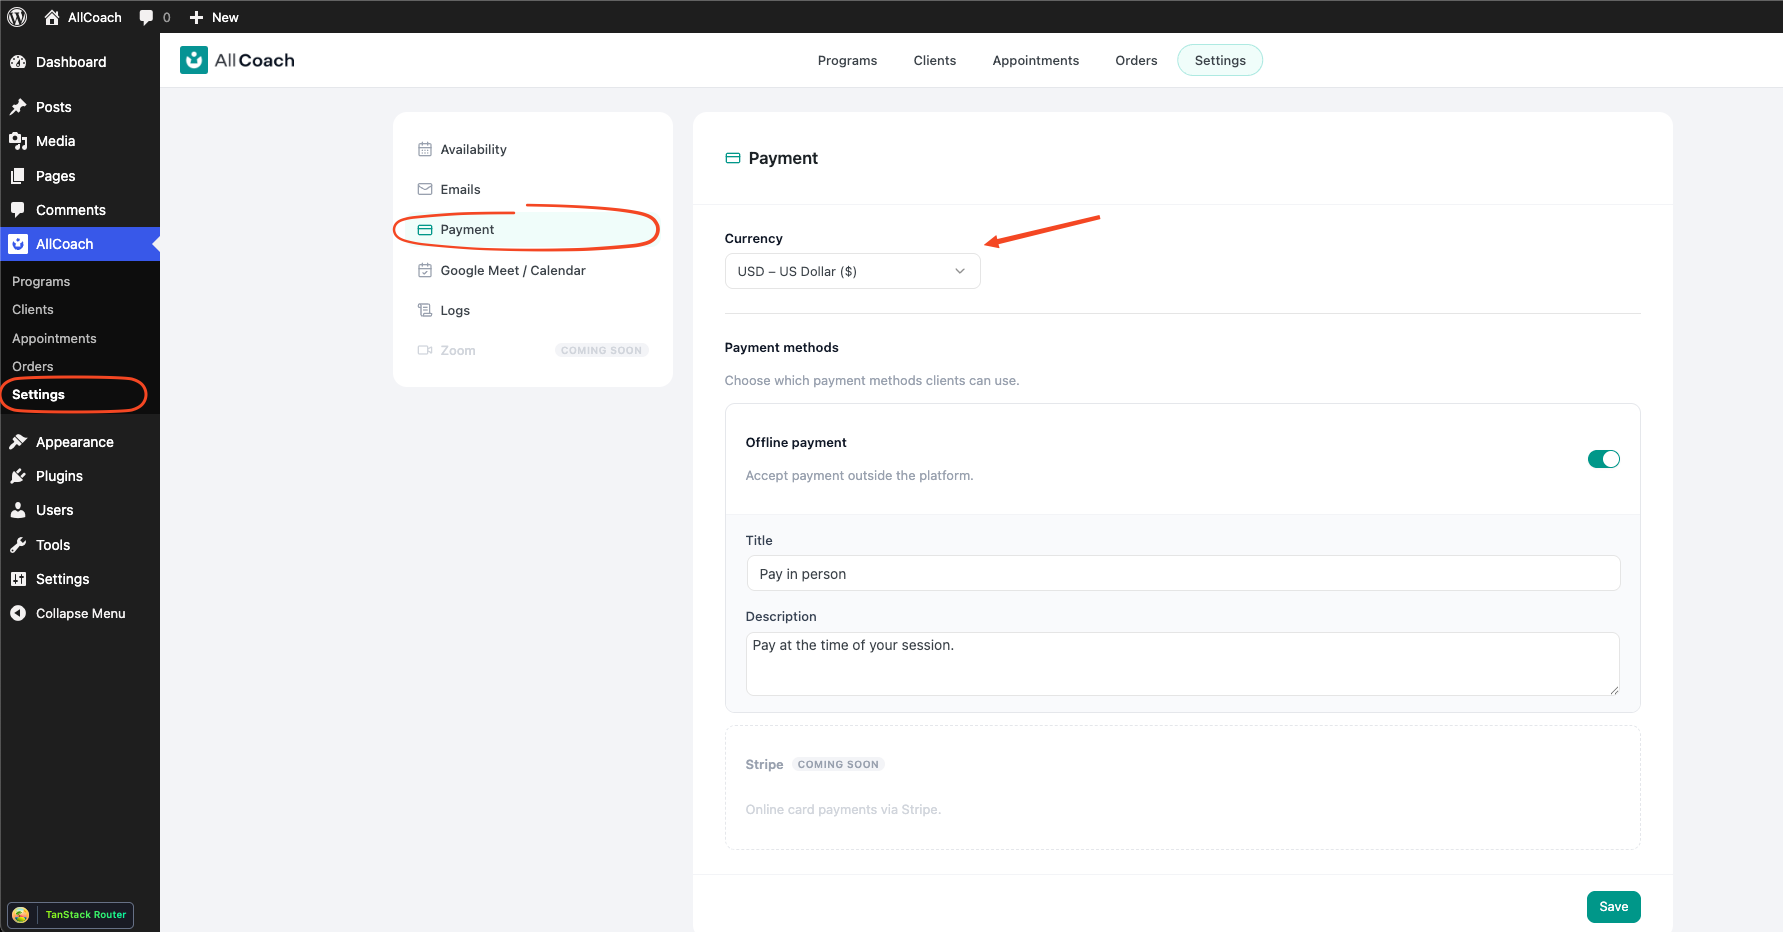Screen dimensions: 1783x932
Task: Click "Online card payments via Stripe." text
Action: 843,809
